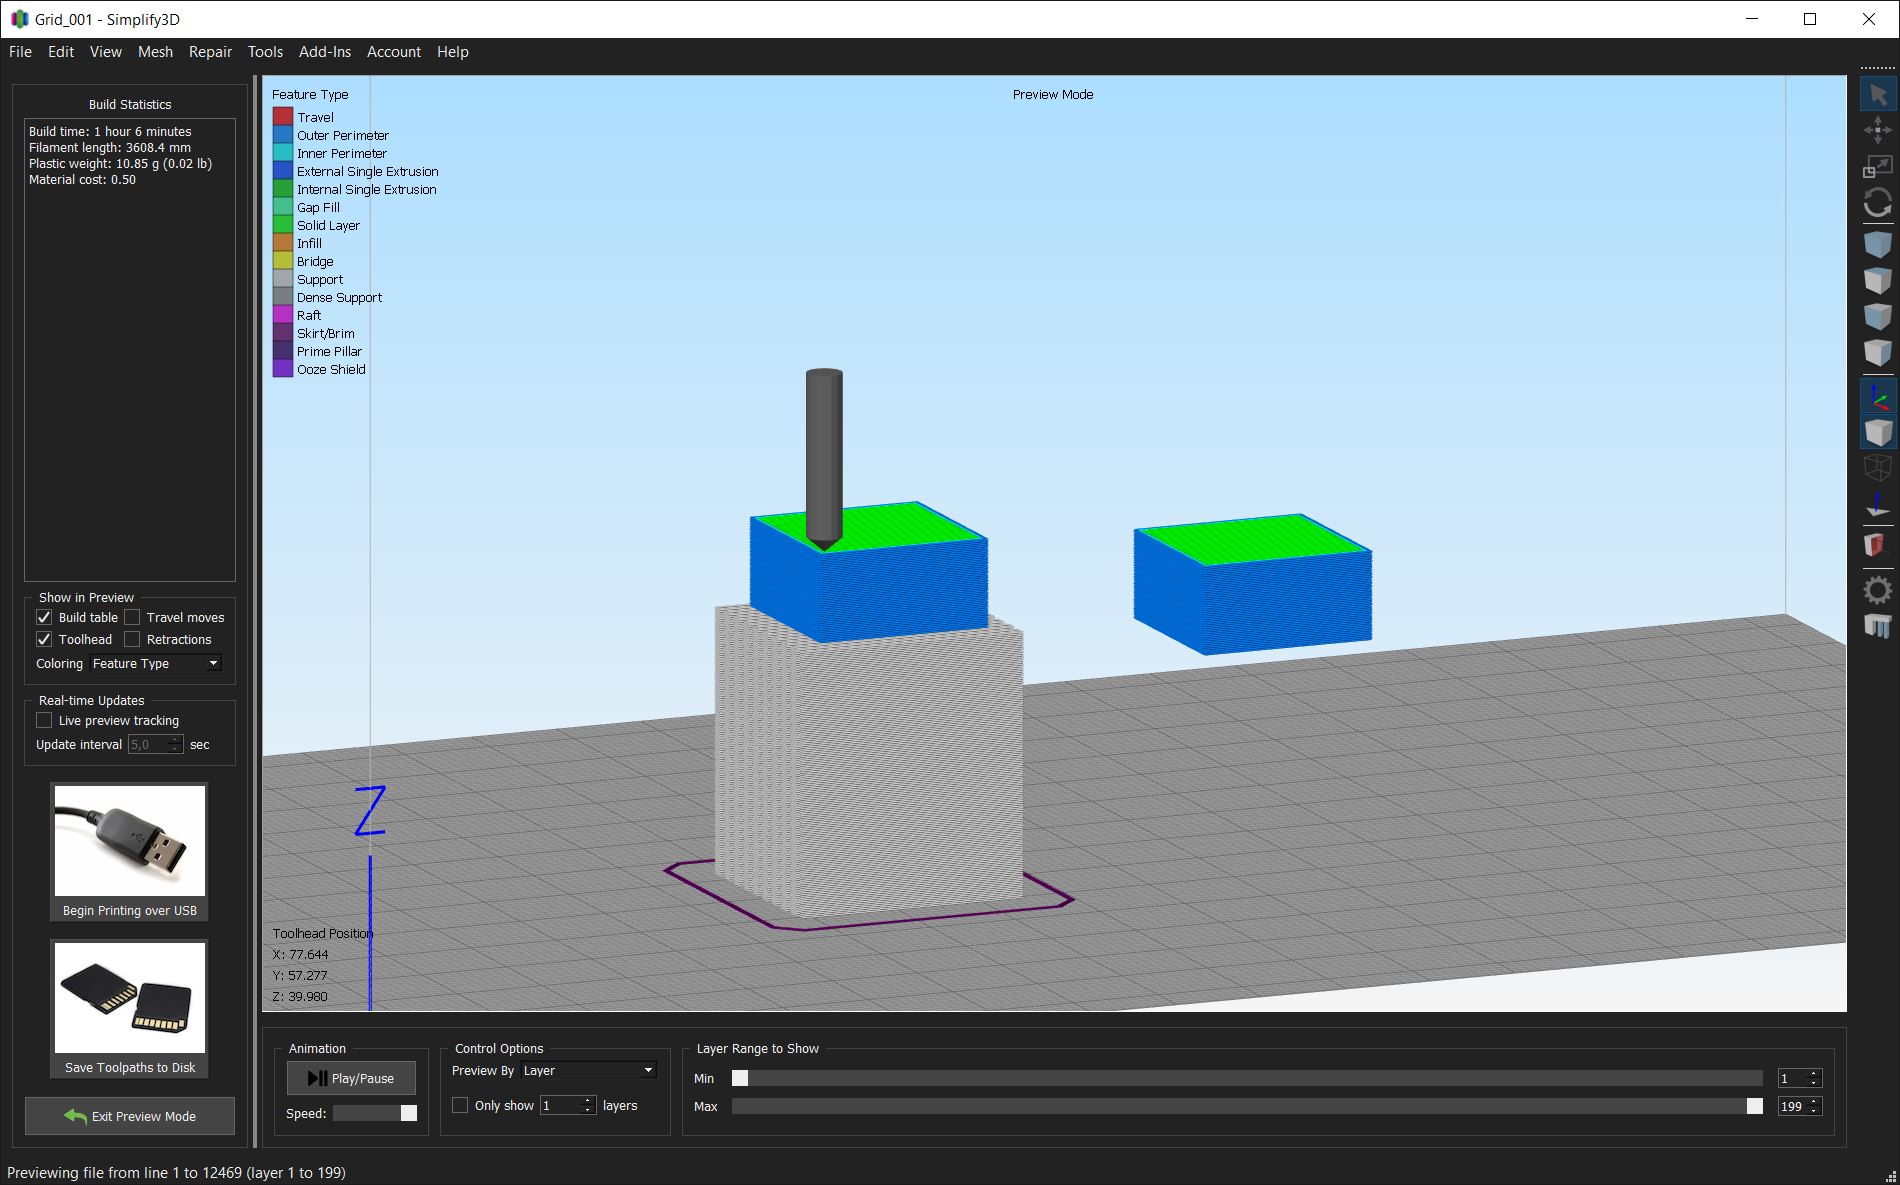Open the Account menu
Screen dimensions: 1900x1185
pos(394,52)
